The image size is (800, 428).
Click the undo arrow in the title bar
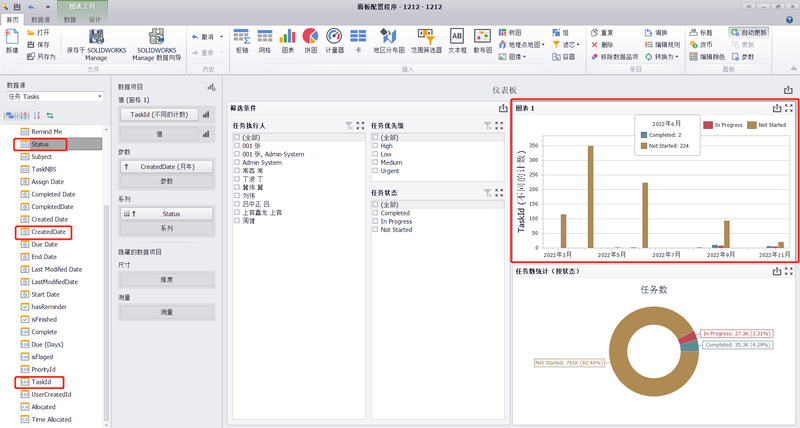pyautogui.click(x=32, y=7)
